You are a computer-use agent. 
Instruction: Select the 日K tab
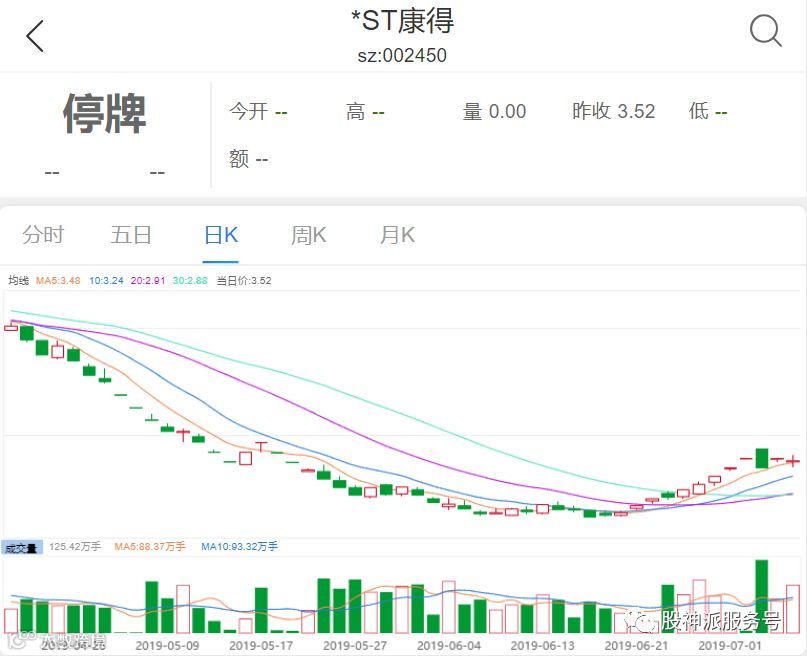click(x=221, y=235)
